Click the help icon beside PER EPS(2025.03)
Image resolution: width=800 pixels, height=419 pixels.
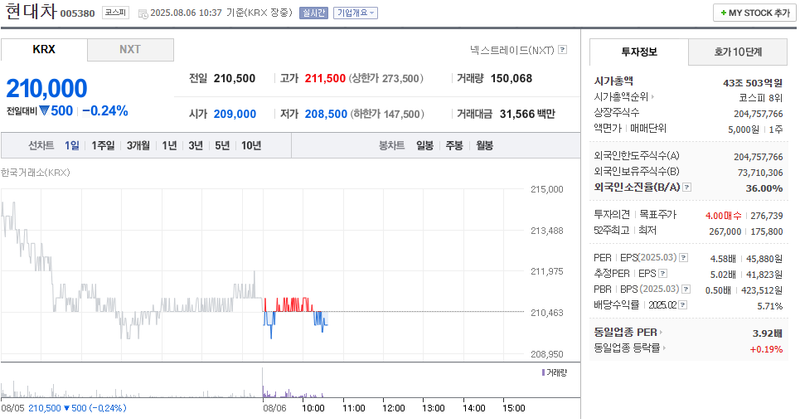pyautogui.click(x=684, y=258)
